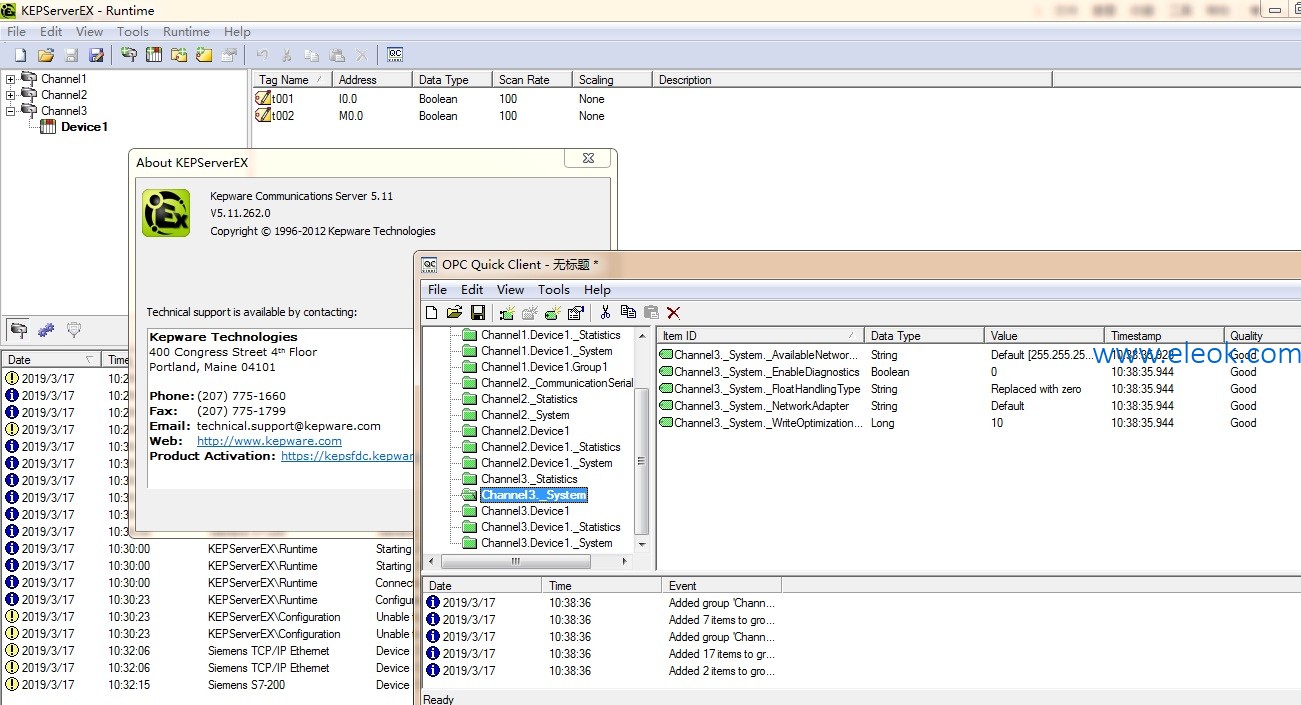Click Open project folder icon in KEPServerEX toolbar
1301x705 pixels.
[46, 55]
